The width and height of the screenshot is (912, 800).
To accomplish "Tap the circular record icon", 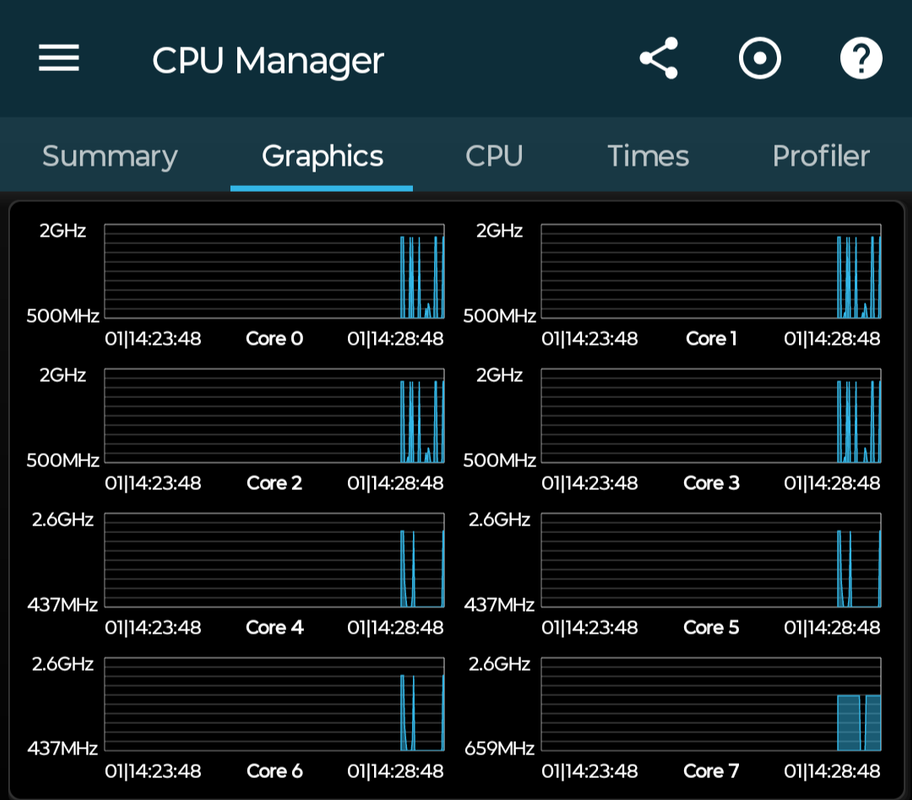I will point(760,59).
